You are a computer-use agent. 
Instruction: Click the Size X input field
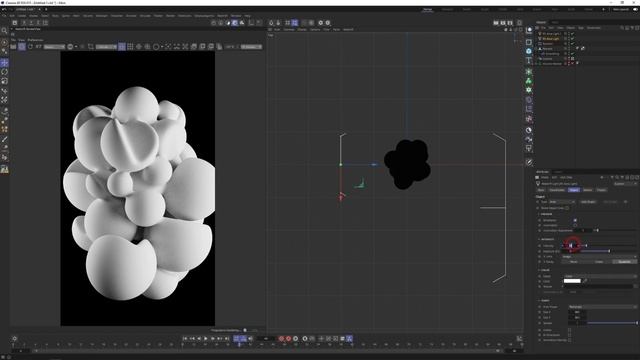pos(577,312)
